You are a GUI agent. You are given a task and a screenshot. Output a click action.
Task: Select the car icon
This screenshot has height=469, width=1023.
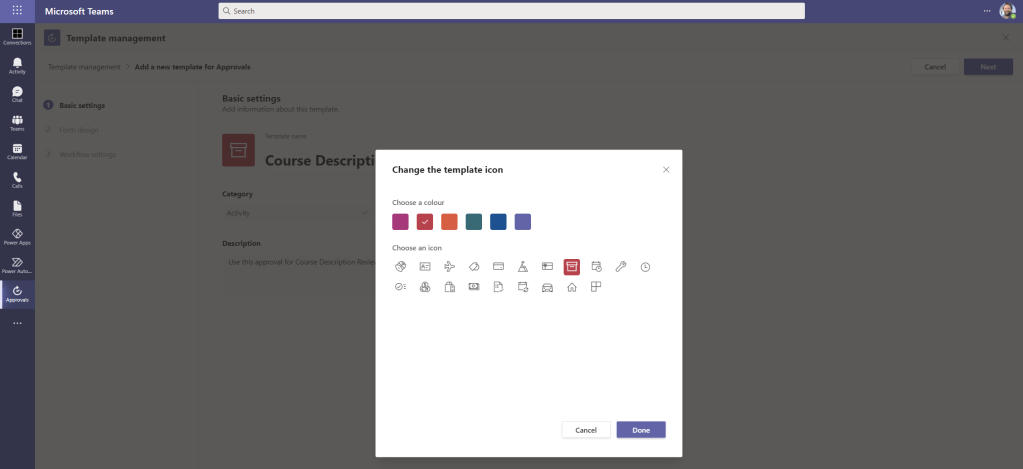click(x=547, y=288)
